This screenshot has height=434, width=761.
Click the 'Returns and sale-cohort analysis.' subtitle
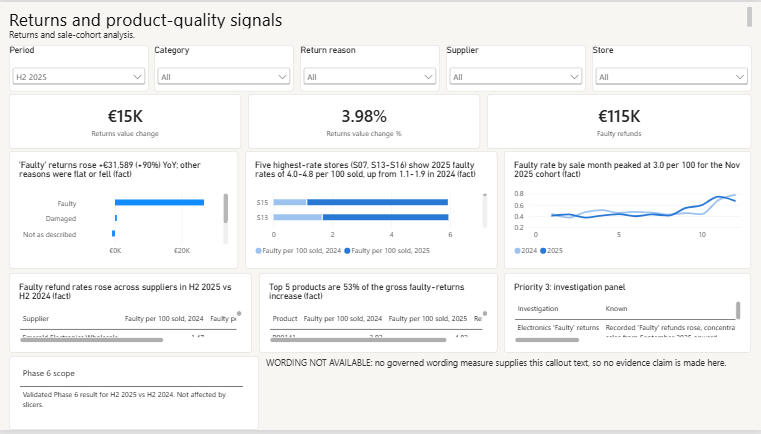(72, 35)
